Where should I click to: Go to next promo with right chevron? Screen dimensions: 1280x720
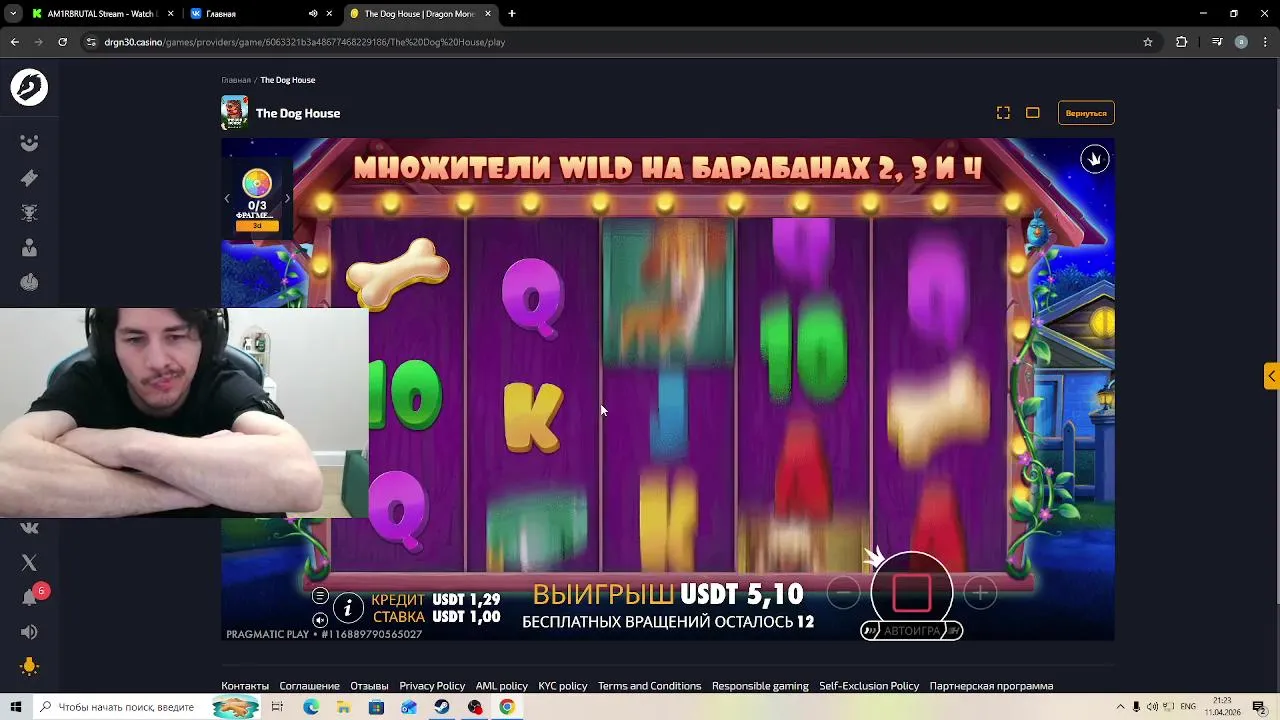[287, 199]
